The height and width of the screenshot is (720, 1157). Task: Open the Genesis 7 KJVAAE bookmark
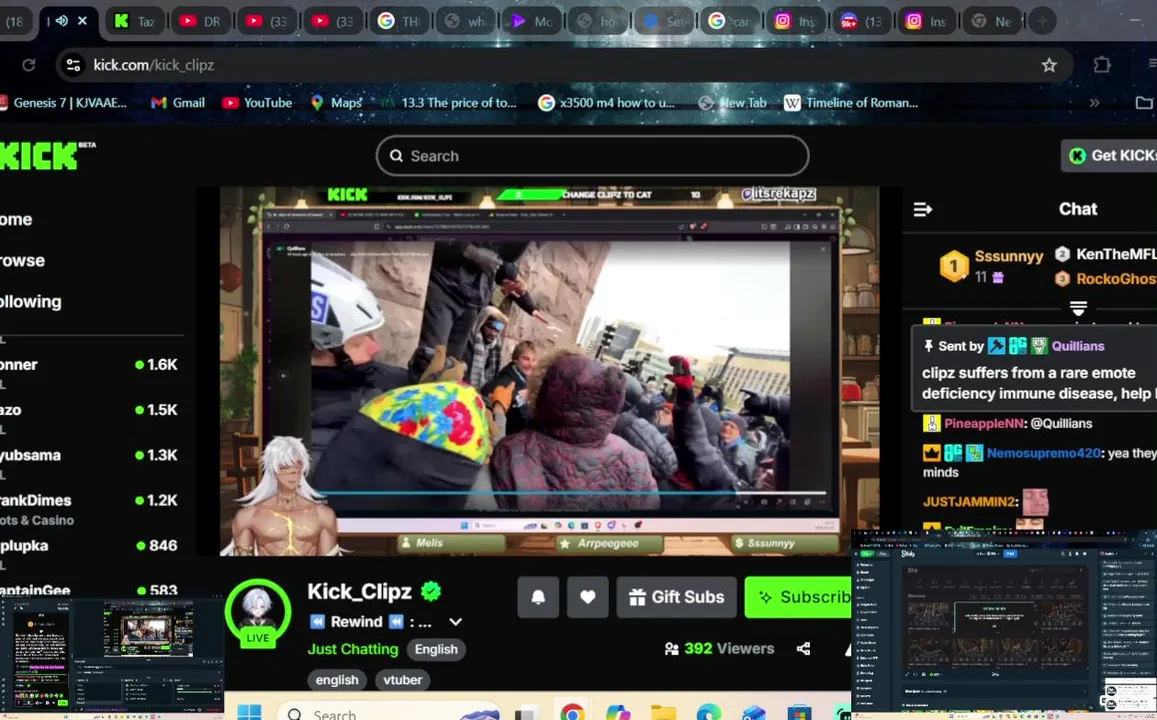pyautogui.click(x=63, y=103)
